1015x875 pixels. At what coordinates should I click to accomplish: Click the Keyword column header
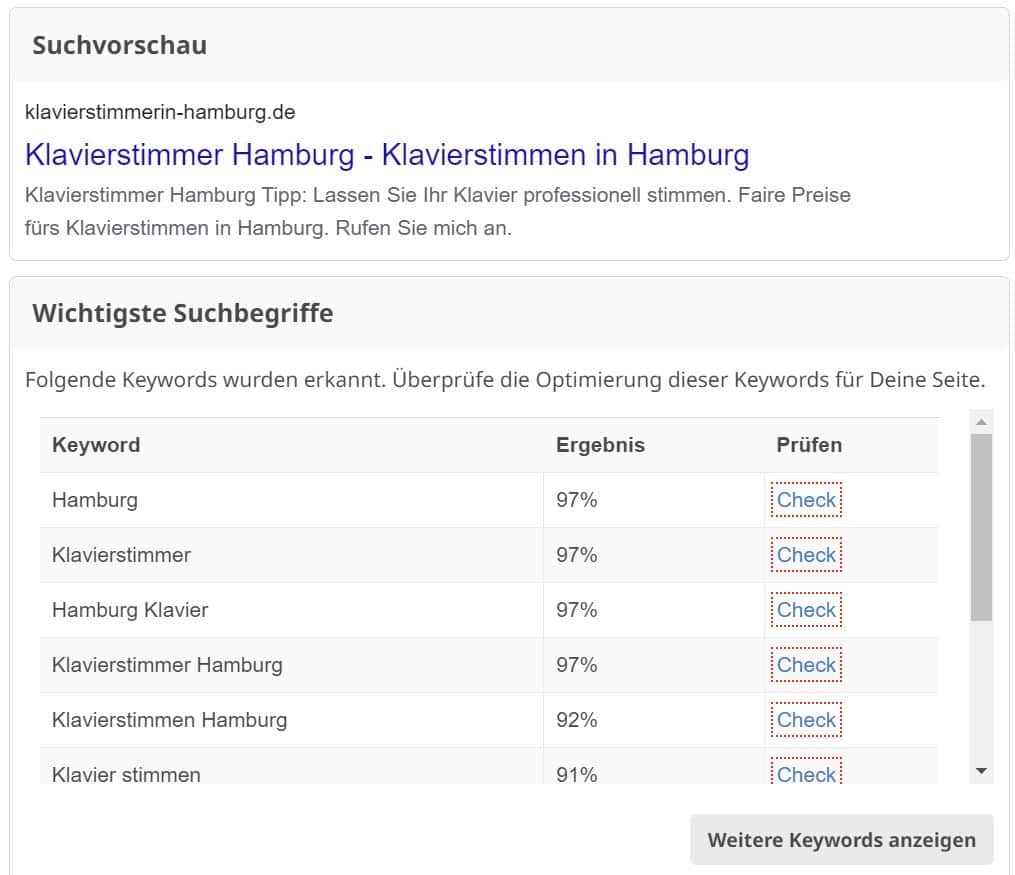click(96, 445)
